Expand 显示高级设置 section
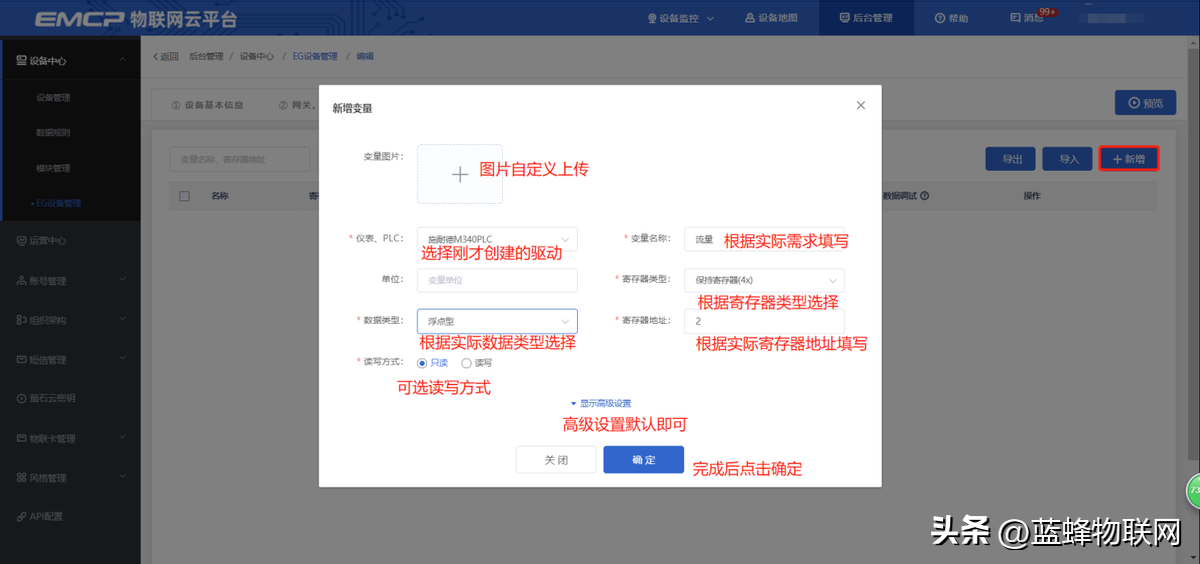This screenshot has width=1200, height=564. (600, 403)
